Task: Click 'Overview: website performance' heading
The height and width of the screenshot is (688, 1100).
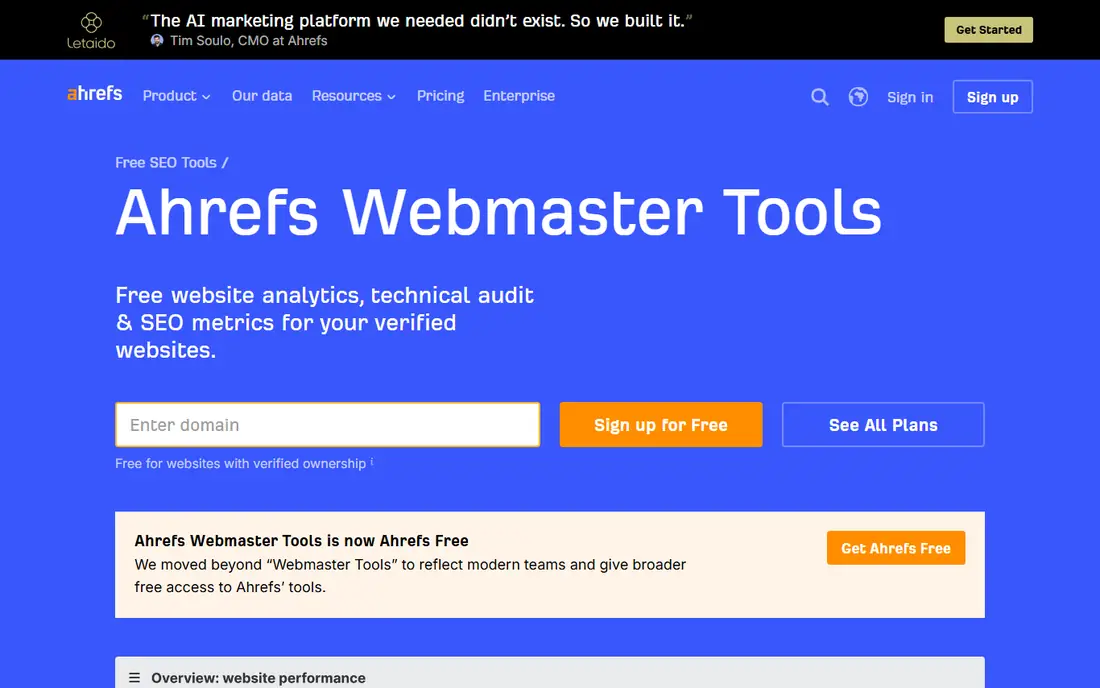Action: click(258, 678)
